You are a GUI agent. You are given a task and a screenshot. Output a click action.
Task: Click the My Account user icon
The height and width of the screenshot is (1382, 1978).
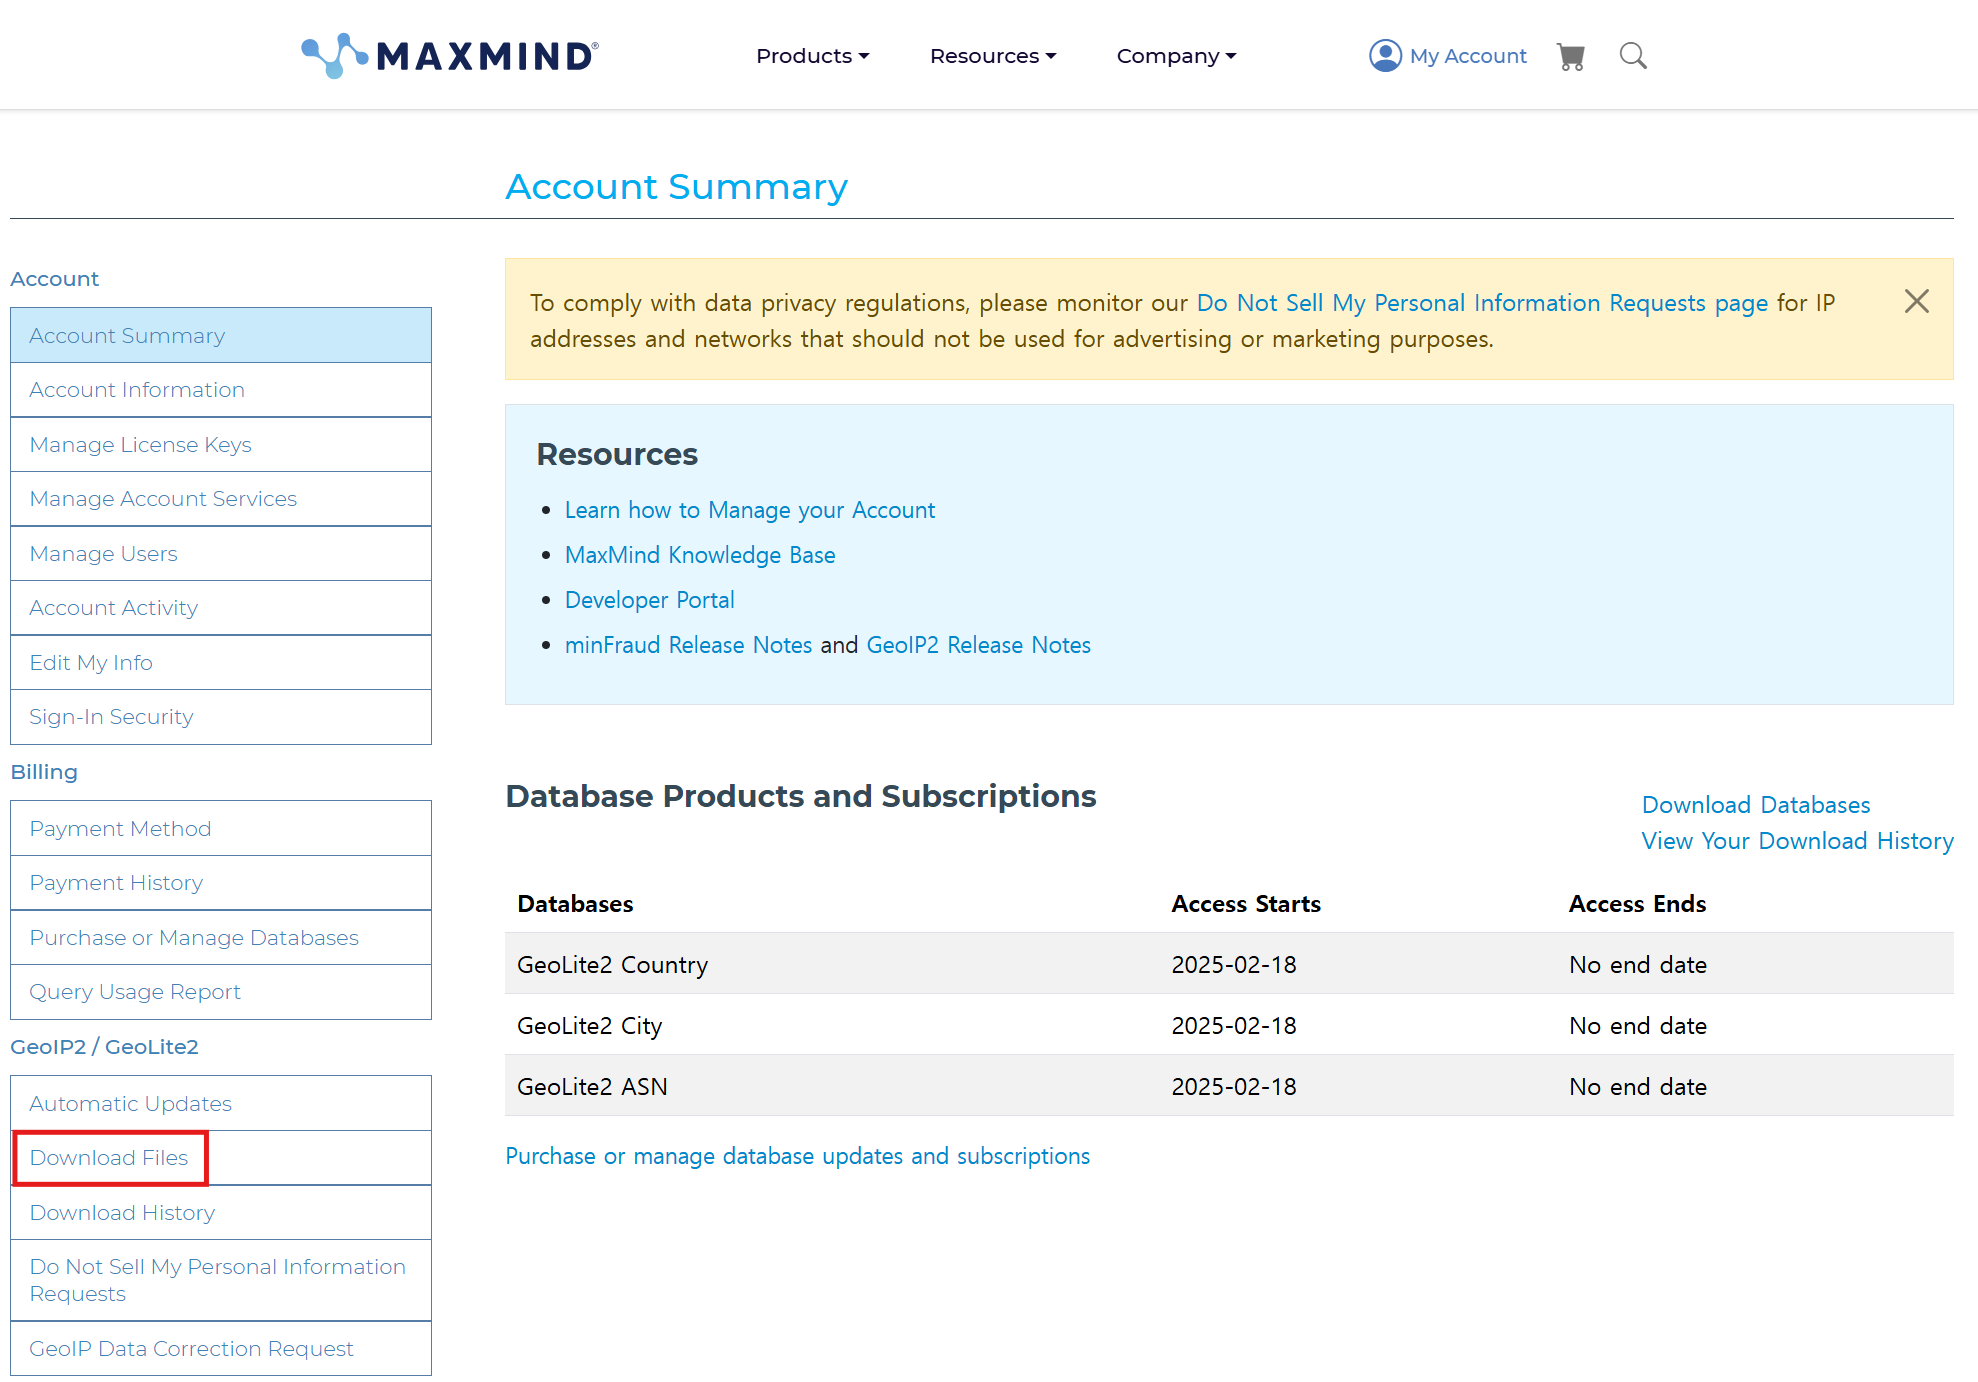pyautogui.click(x=1385, y=56)
